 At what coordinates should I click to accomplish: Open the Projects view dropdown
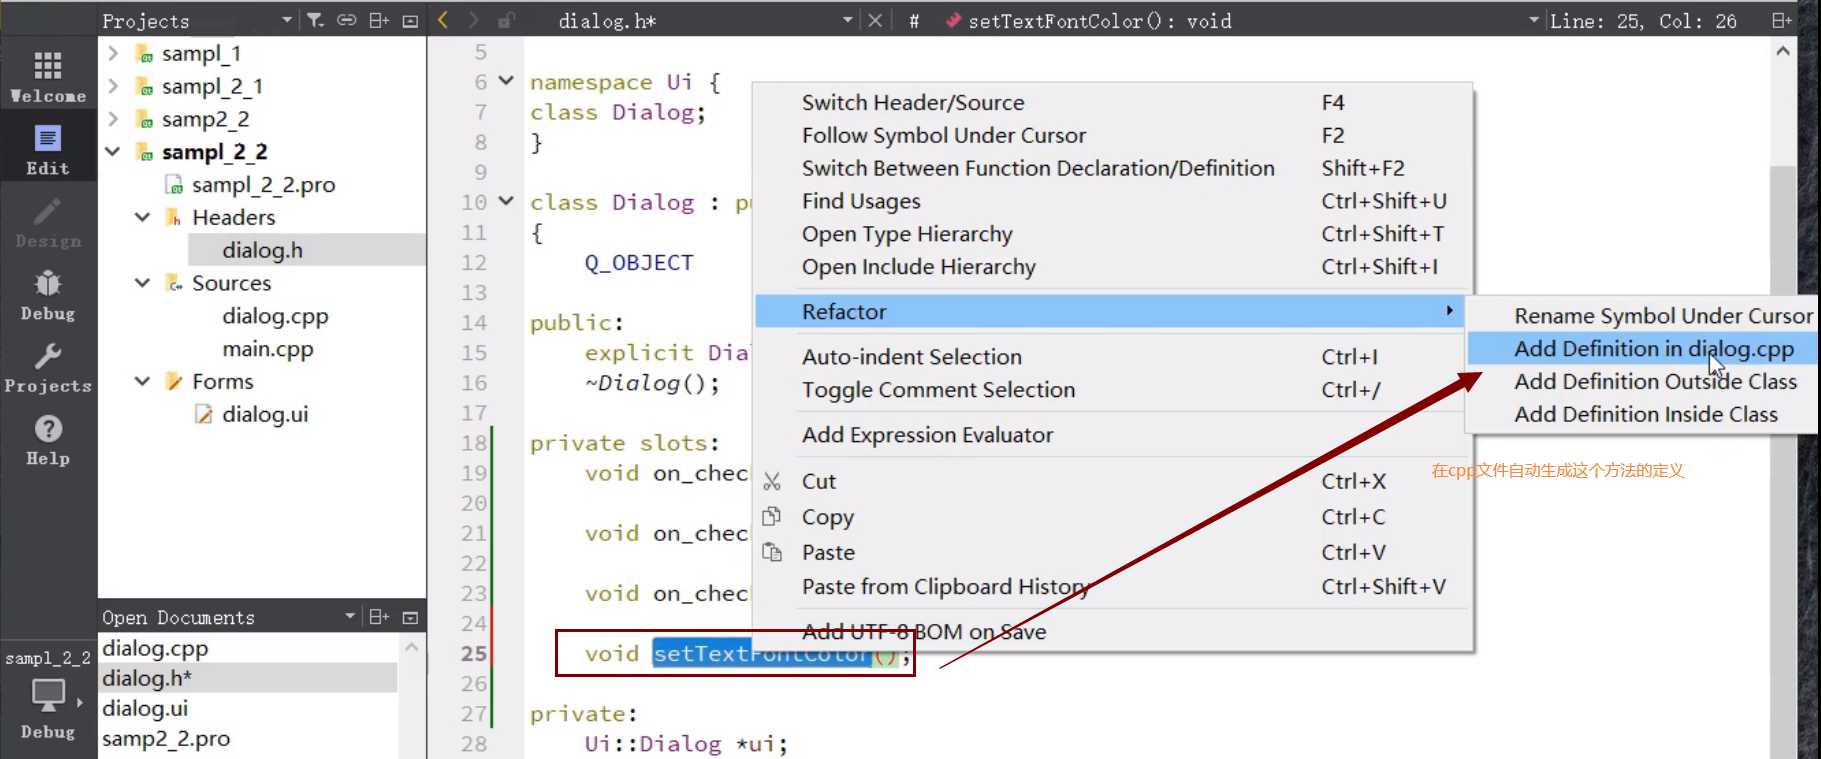click(287, 20)
